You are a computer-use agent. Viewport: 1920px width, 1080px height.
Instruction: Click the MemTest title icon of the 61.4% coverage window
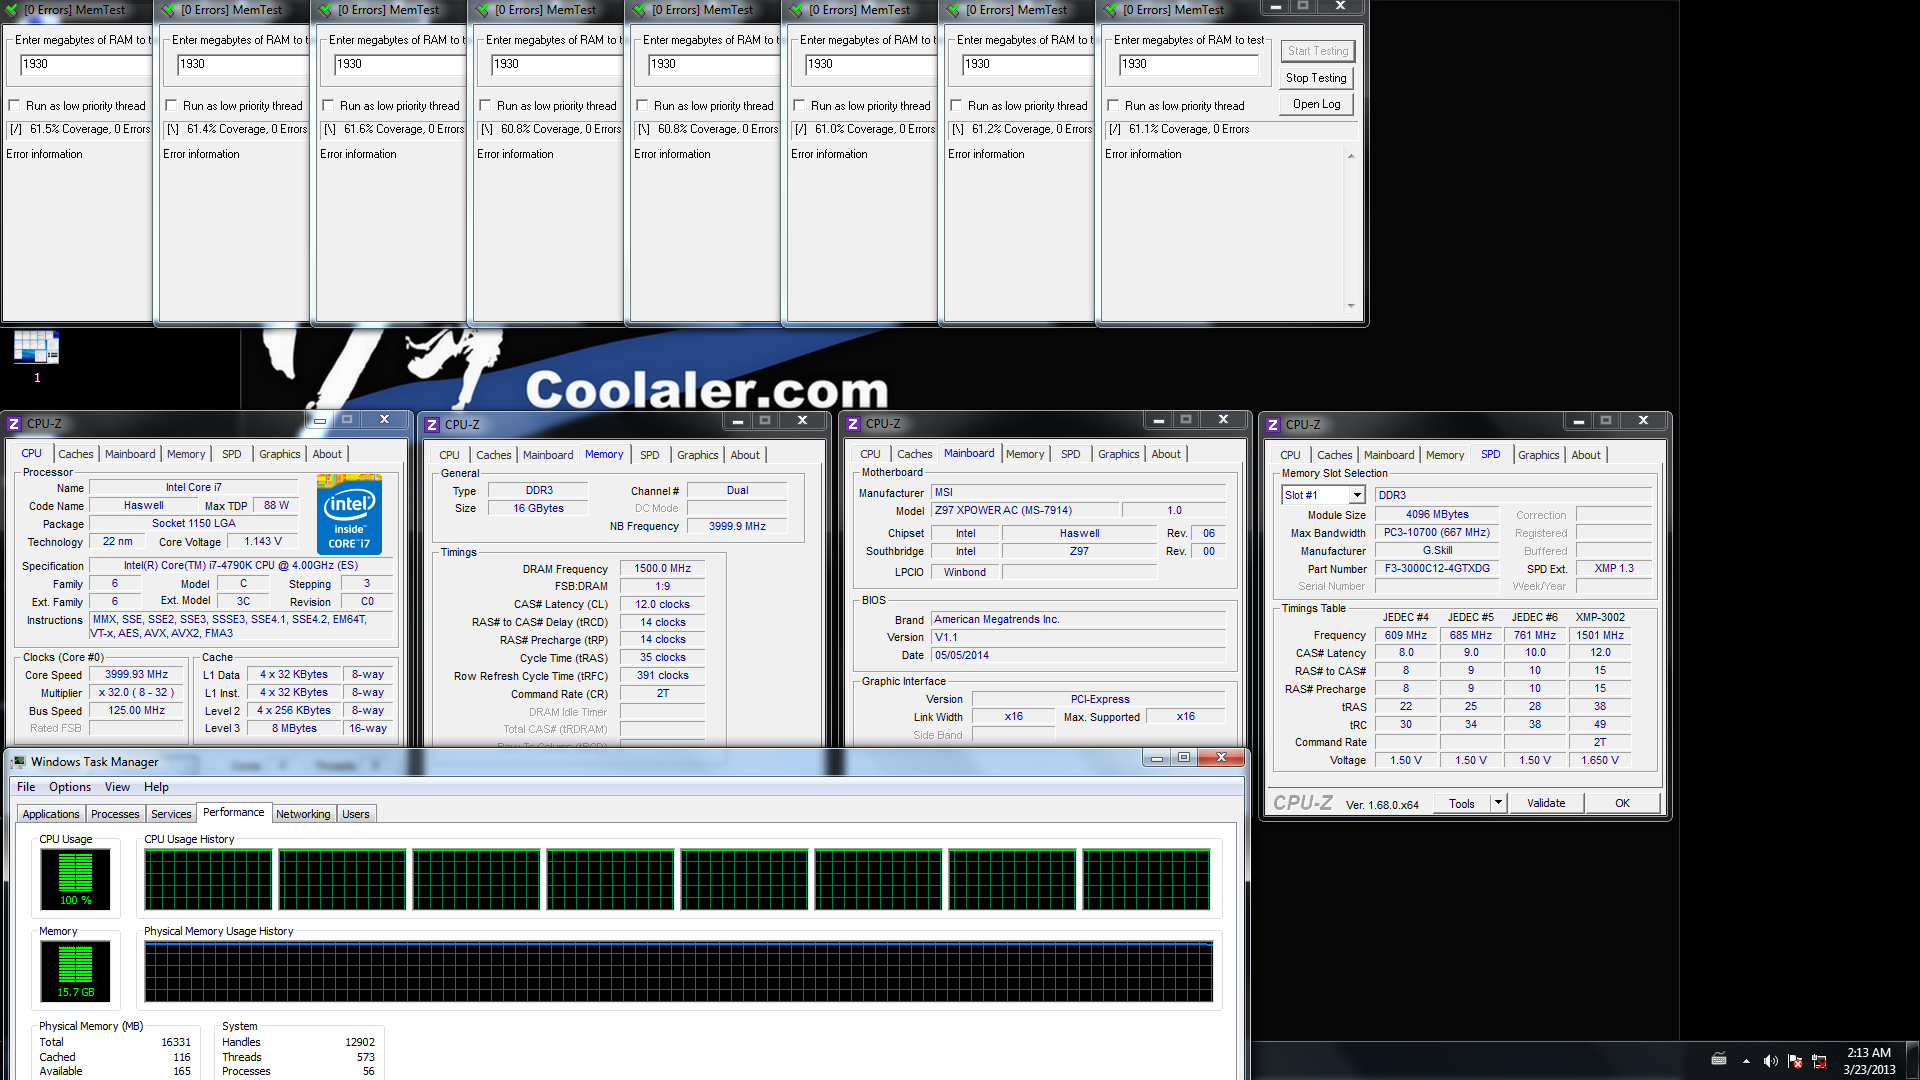[x=168, y=10]
